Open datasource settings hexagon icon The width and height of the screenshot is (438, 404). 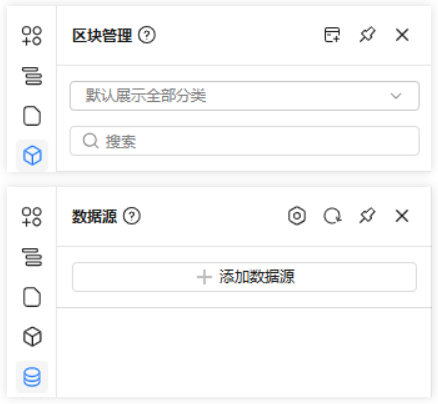tap(297, 216)
